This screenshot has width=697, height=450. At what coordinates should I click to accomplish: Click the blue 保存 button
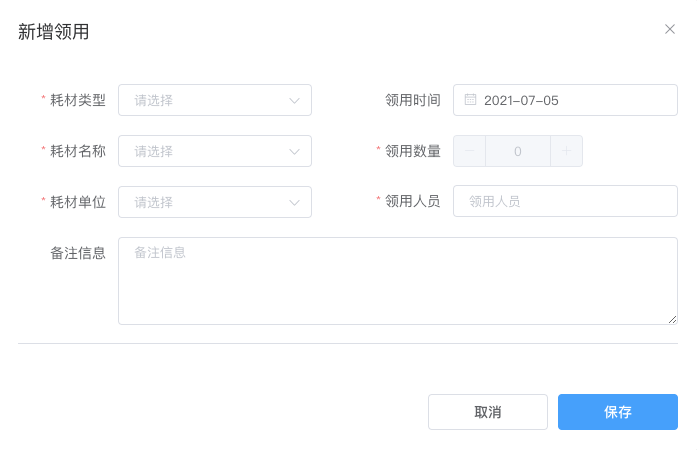[x=617, y=412]
